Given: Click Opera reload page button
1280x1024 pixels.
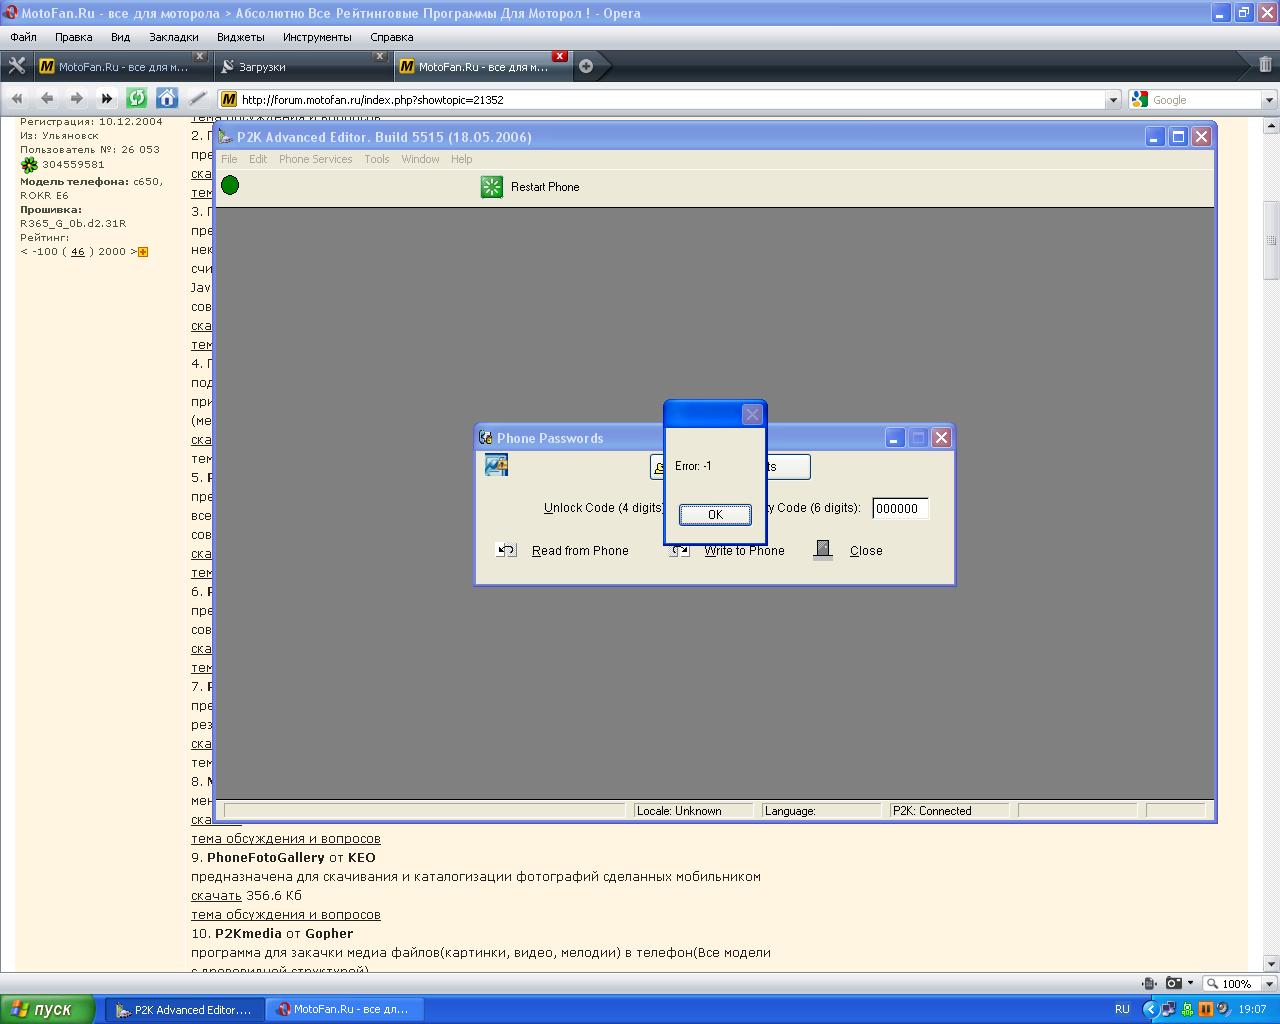Looking at the screenshot, I should [137, 98].
